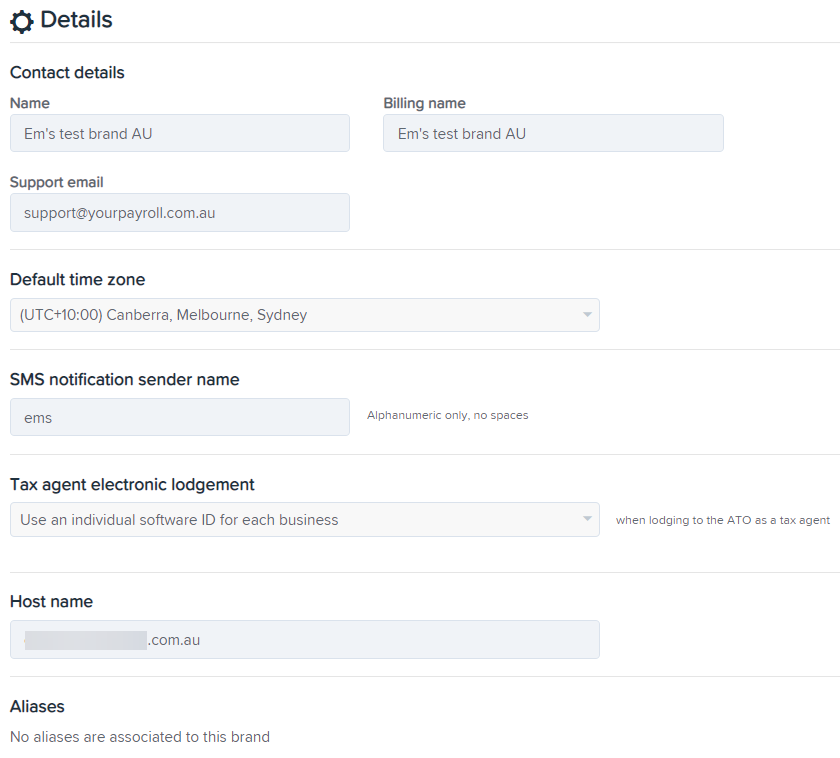Click the 'Host name' heading
Viewport: 840px width, 758px height.
tap(51, 601)
